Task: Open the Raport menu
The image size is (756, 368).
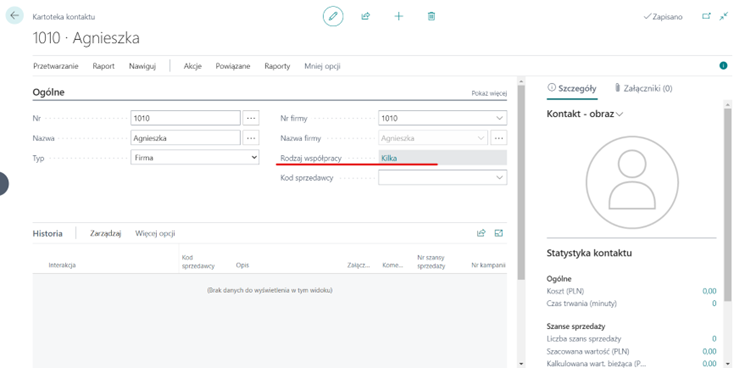Action: click(103, 66)
